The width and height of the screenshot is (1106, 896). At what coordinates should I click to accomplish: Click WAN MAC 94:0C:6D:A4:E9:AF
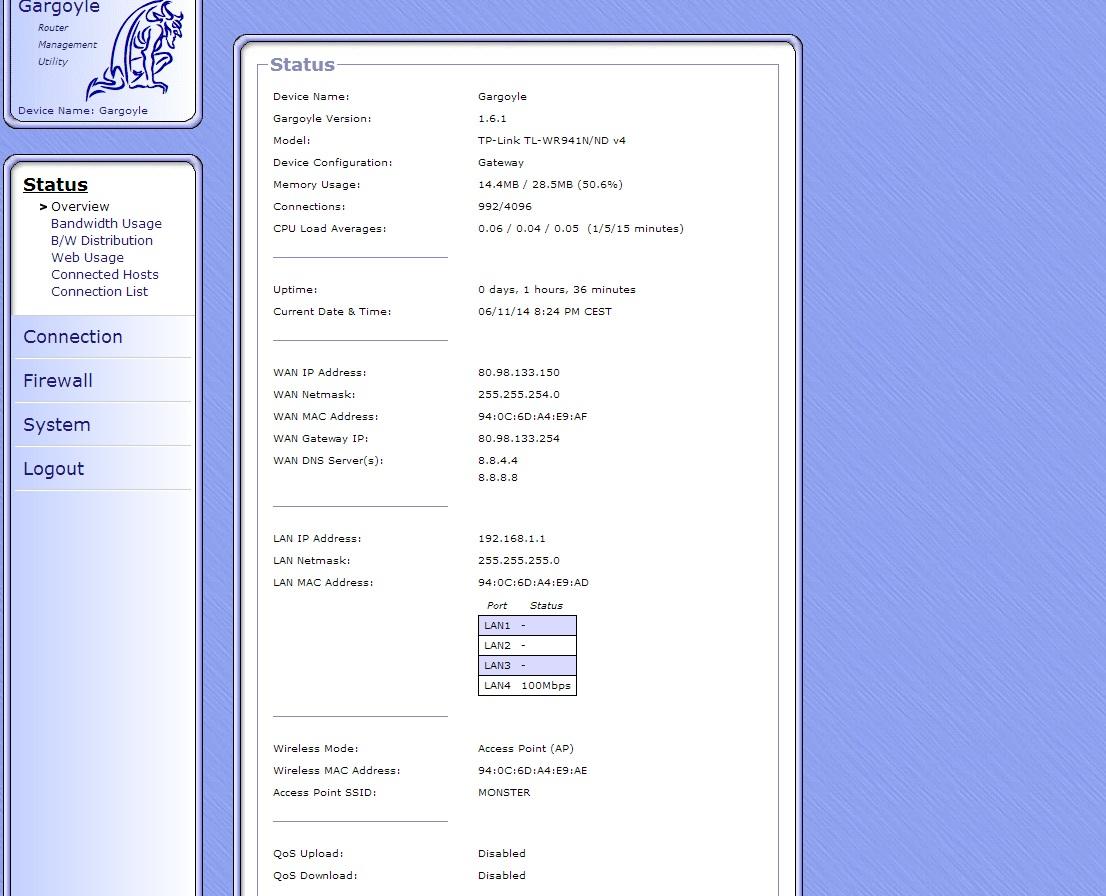(x=533, y=416)
